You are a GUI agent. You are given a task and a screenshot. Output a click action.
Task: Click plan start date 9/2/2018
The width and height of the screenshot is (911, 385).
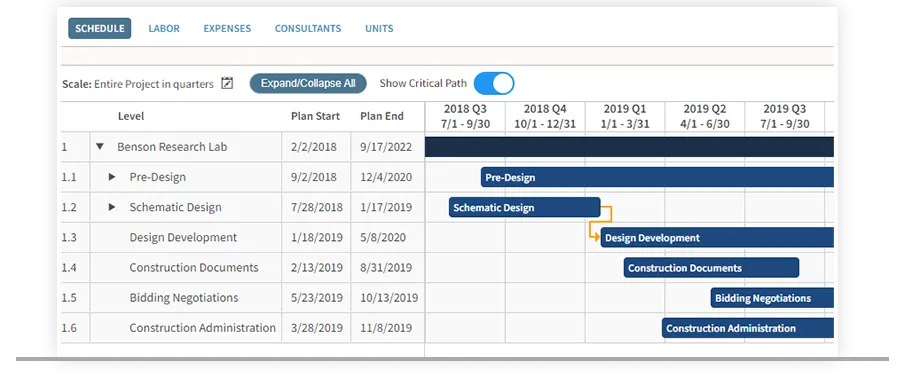[314, 177]
